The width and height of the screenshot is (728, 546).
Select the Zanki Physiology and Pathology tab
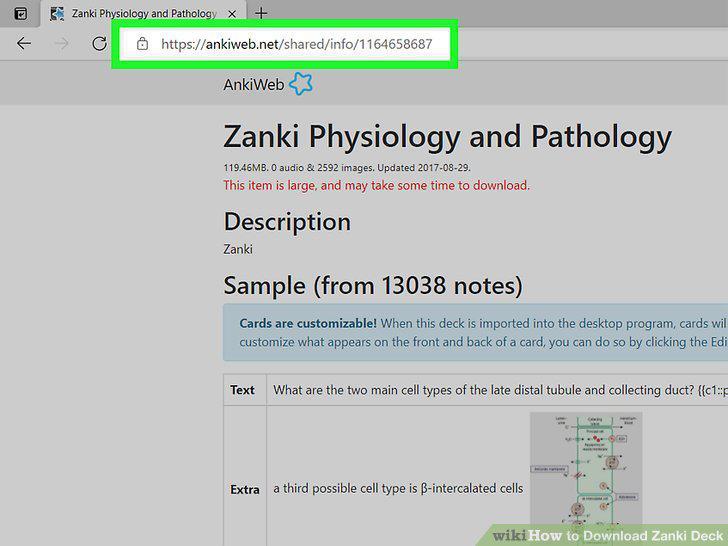(x=144, y=13)
